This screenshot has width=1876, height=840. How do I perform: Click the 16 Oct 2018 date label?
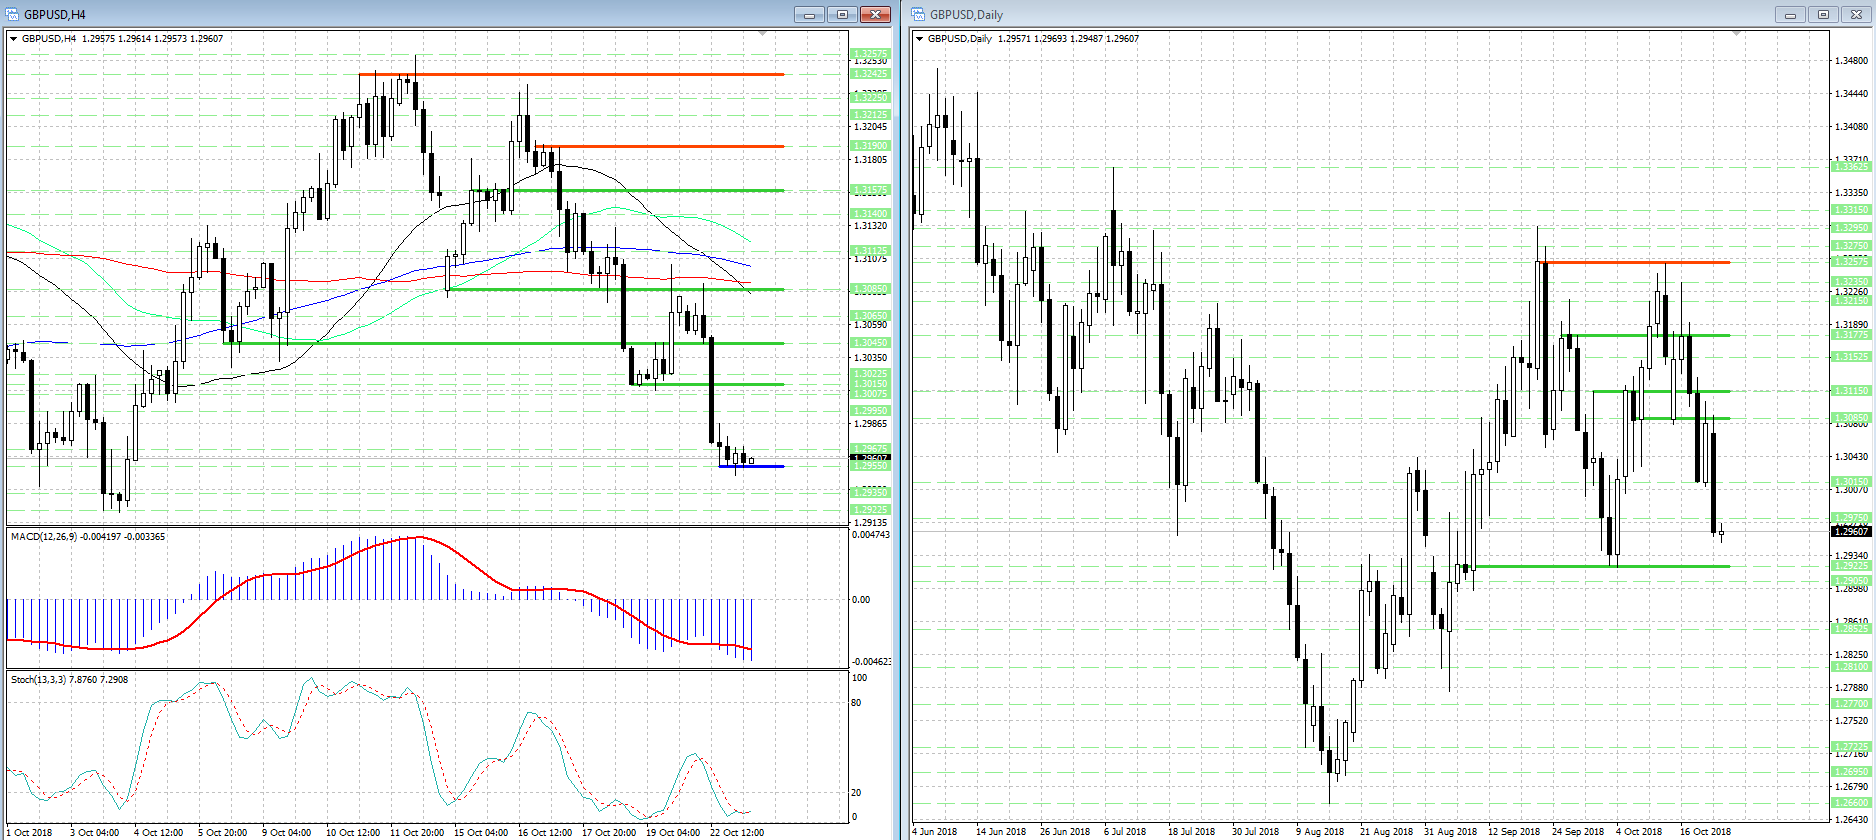click(1706, 831)
